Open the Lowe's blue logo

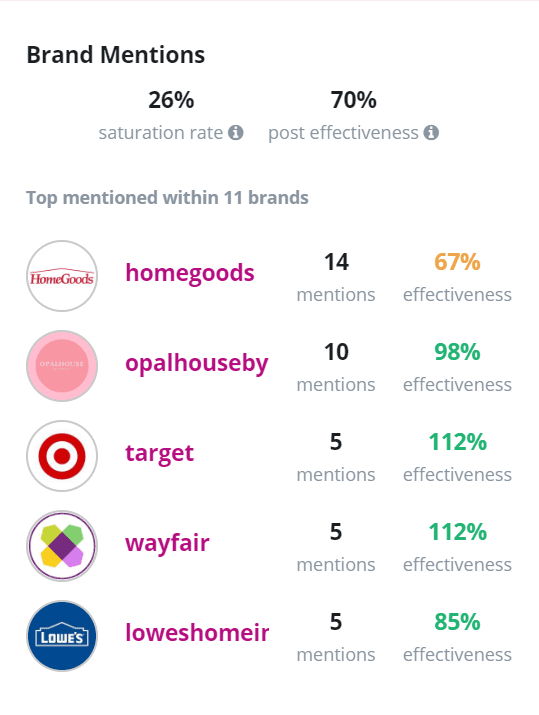click(x=62, y=636)
